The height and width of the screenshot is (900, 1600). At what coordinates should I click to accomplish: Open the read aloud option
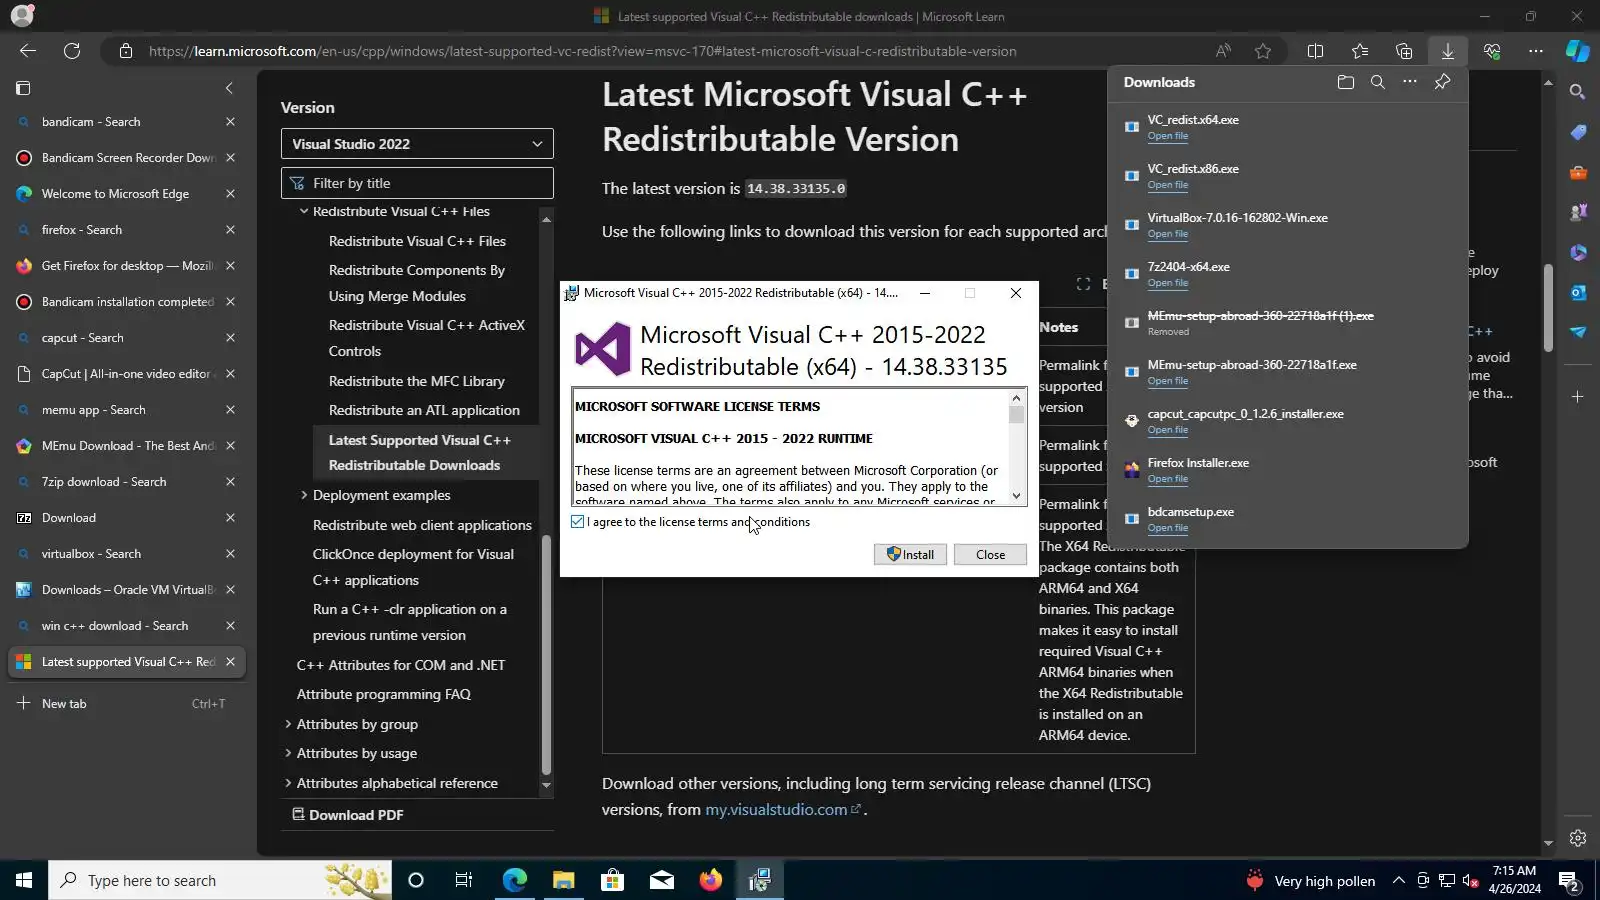pos(1223,51)
